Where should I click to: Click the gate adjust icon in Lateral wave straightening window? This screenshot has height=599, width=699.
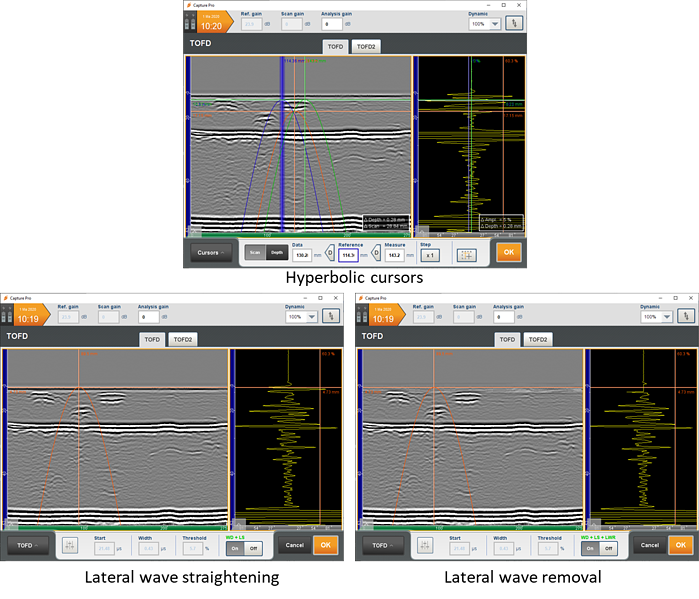click(70, 545)
